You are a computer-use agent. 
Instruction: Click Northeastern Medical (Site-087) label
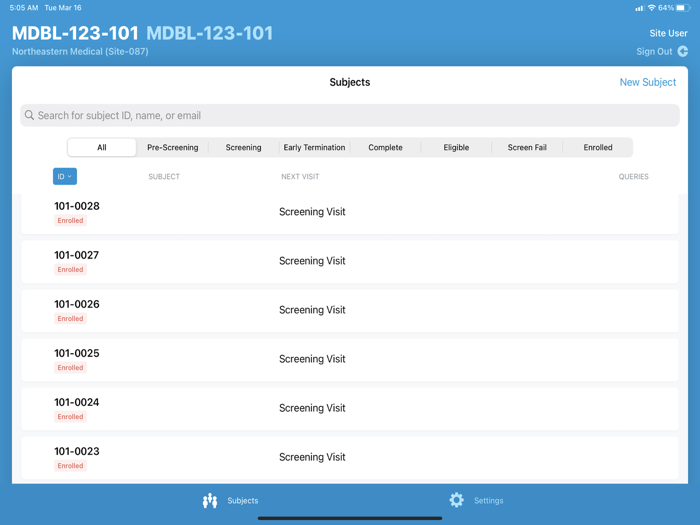(80, 52)
